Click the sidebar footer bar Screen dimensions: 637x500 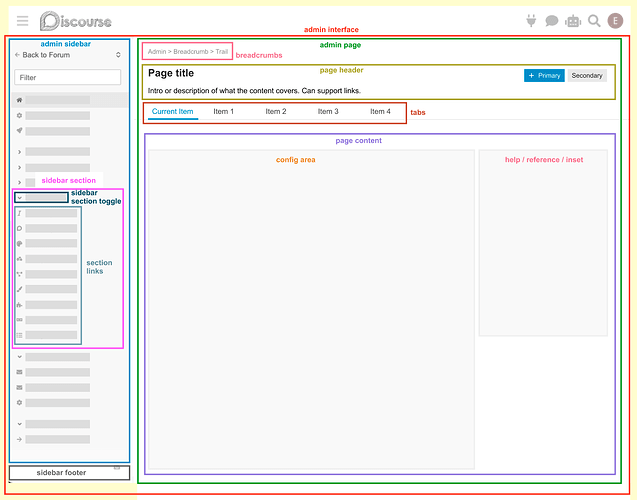tap(69, 473)
